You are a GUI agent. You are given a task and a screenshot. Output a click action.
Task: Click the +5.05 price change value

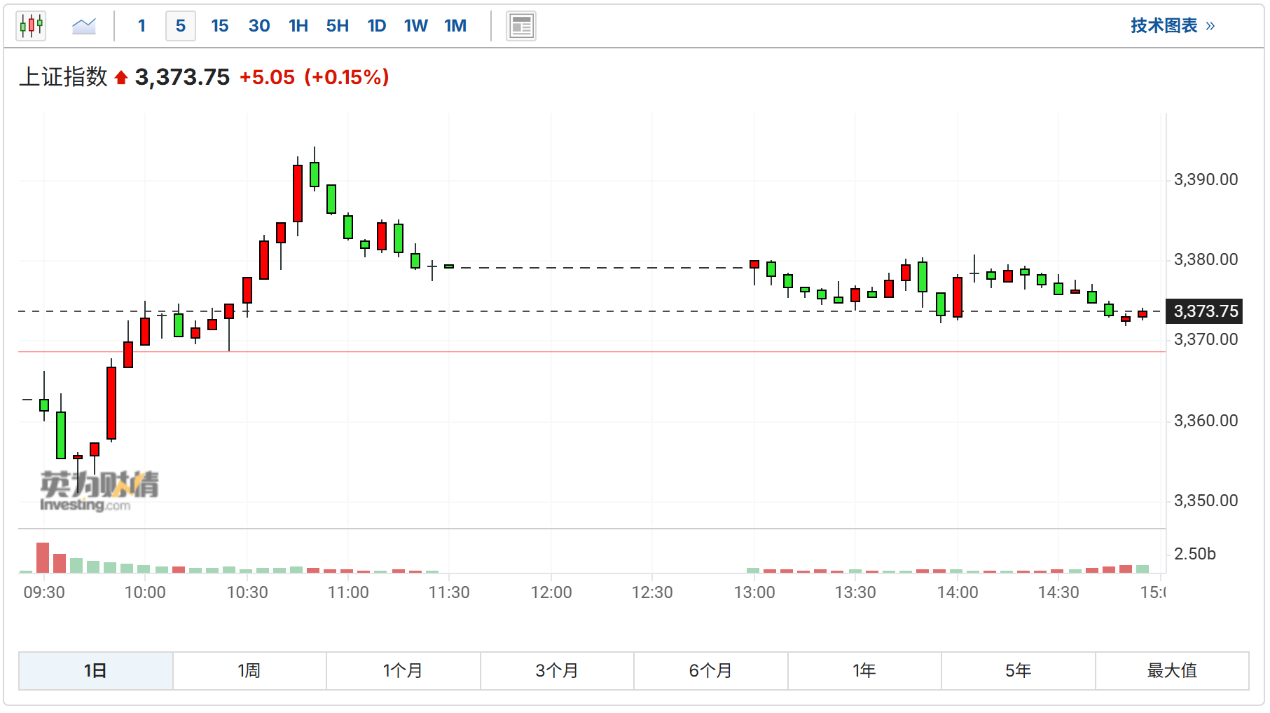(267, 77)
